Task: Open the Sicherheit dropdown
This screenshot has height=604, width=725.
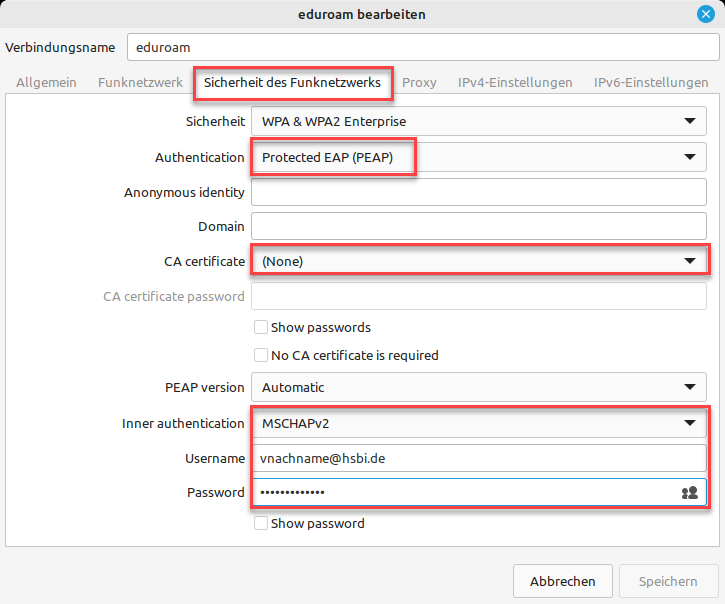Action: click(x=478, y=122)
